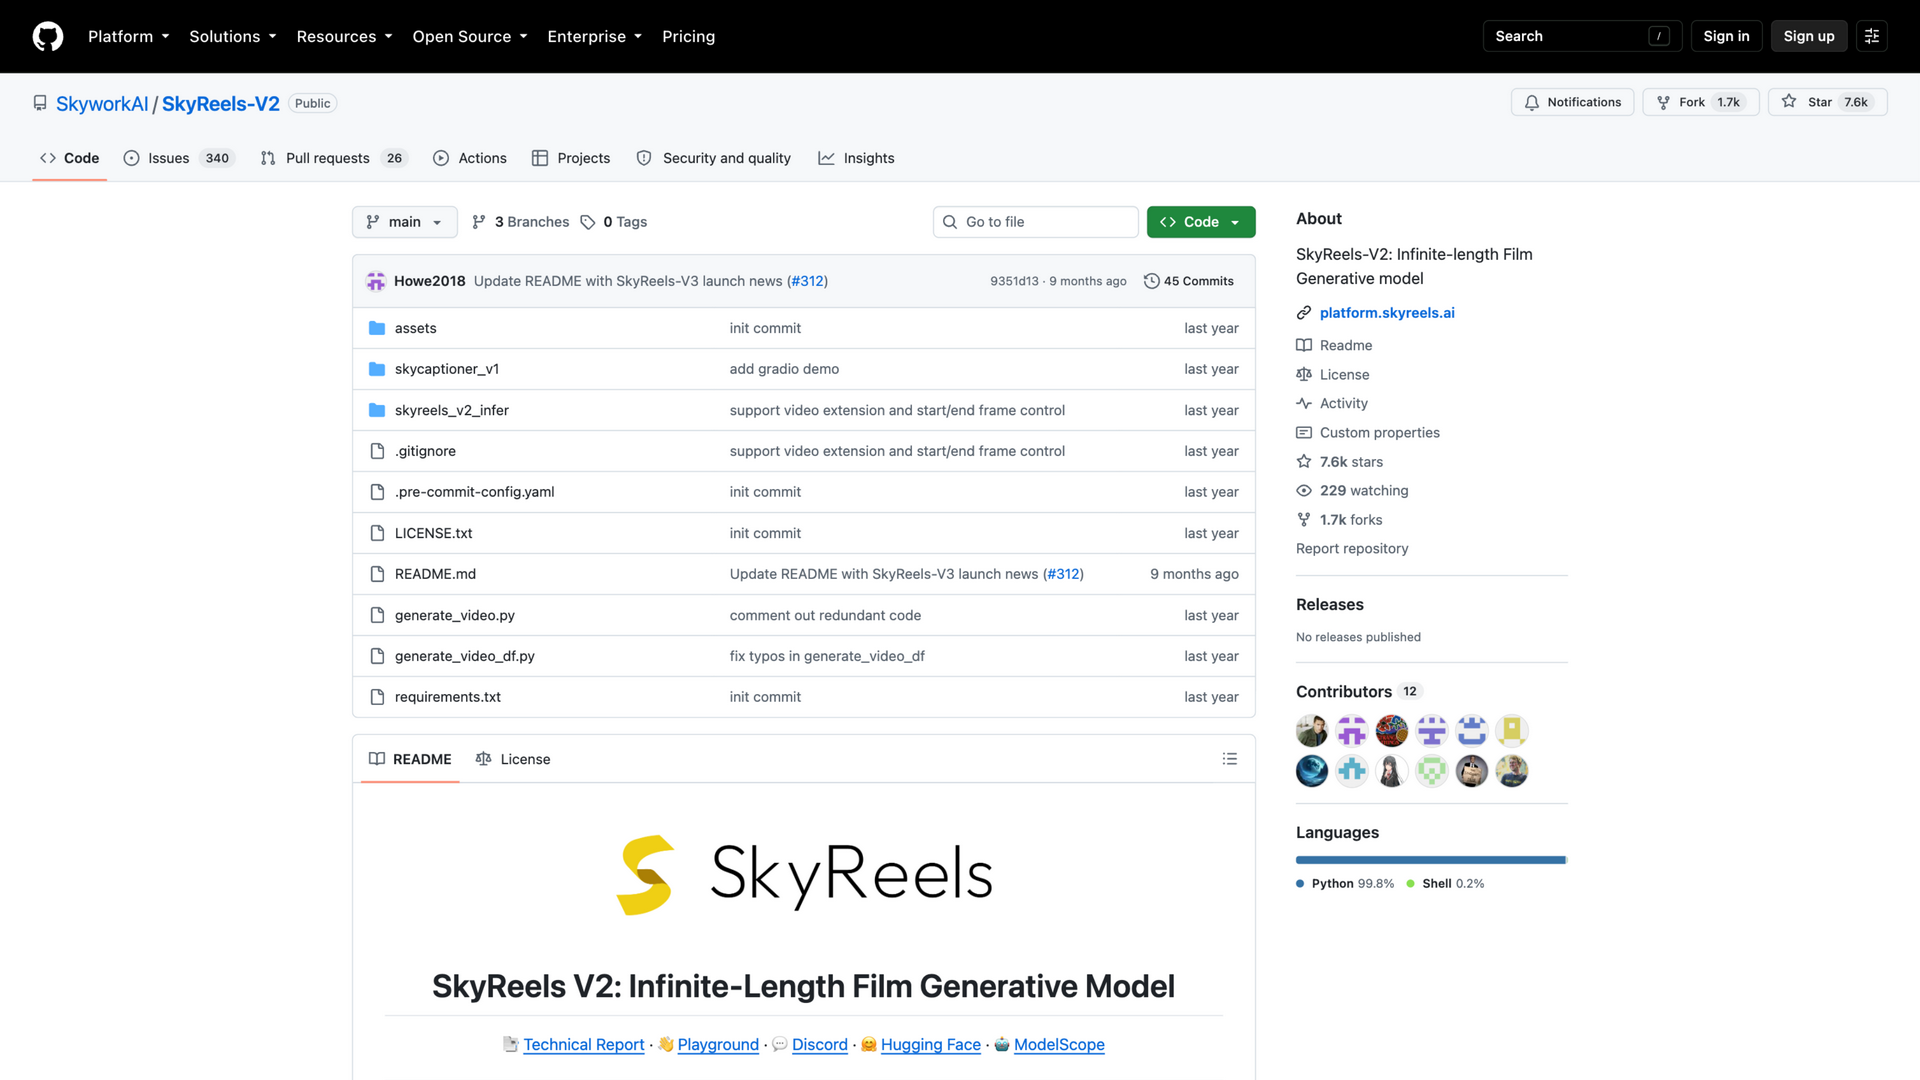This screenshot has height=1080, width=1920.
Task: Fork the repository
Action: 1700,102
